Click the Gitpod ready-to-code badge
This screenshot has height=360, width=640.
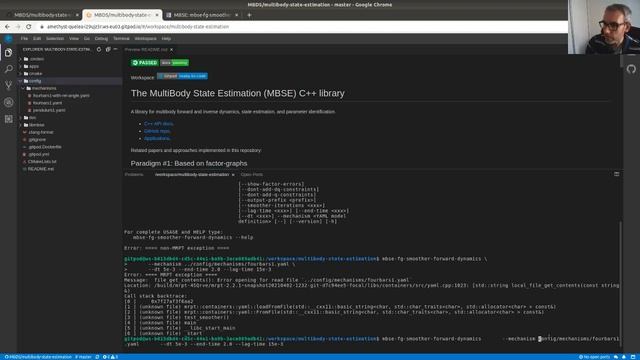coord(182,76)
